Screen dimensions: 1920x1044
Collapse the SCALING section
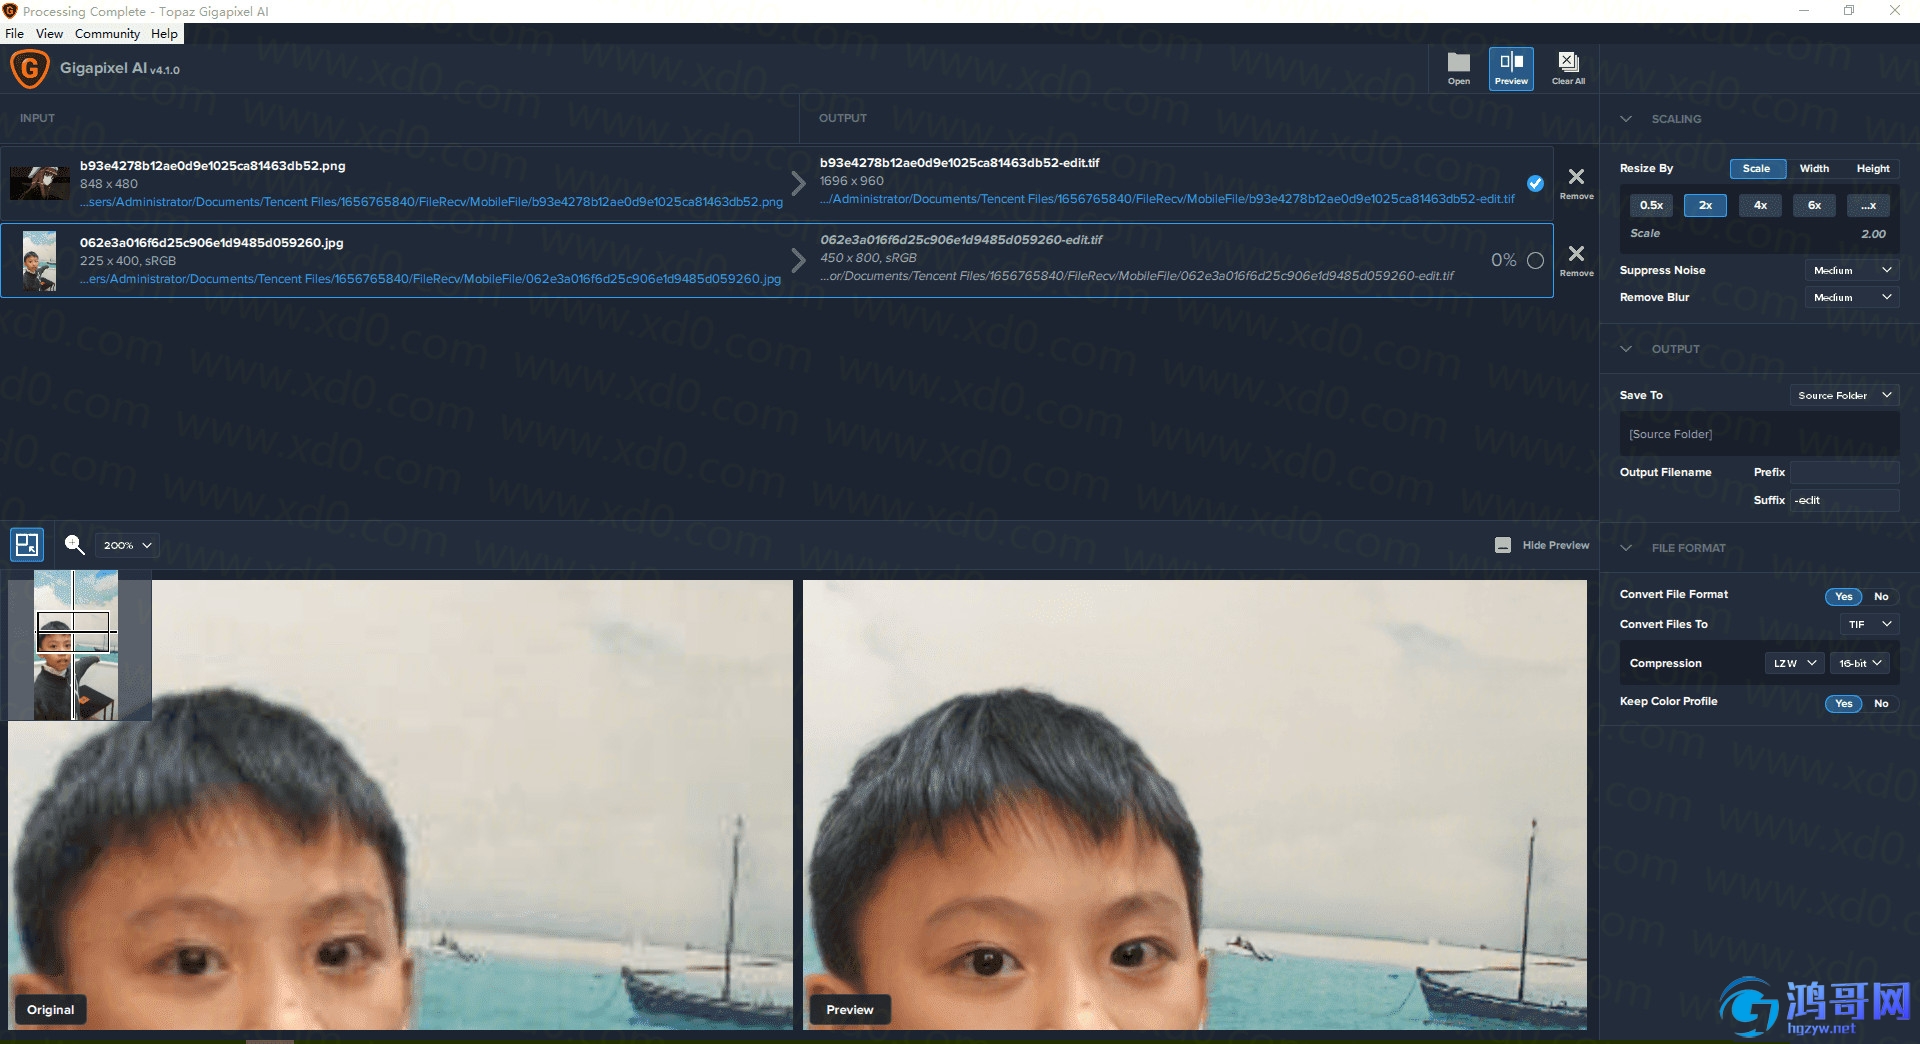click(1626, 118)
